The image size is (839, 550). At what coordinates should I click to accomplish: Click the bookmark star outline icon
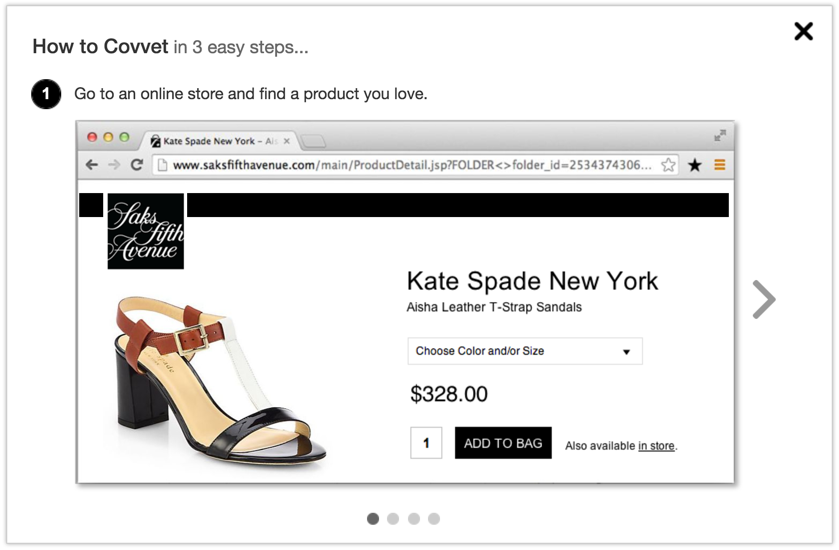click(669, 165)
